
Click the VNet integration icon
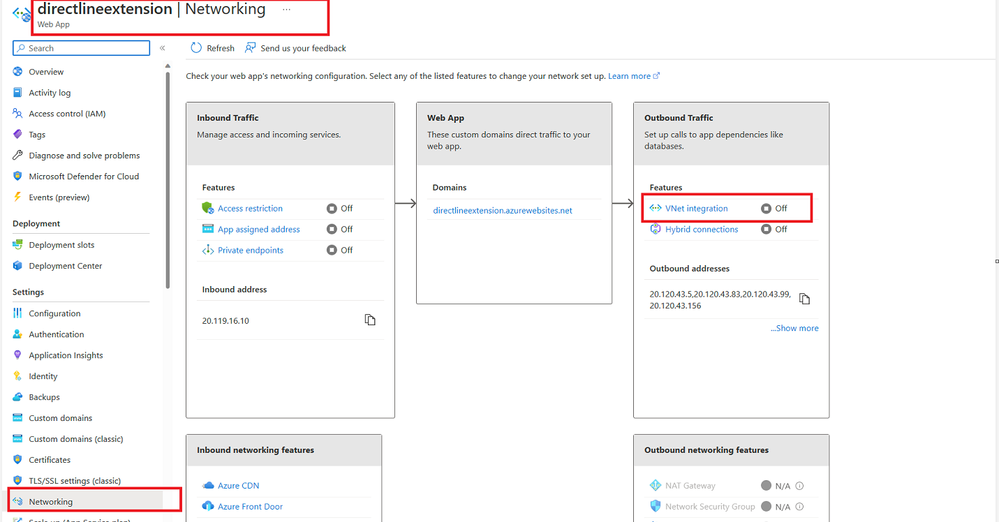[656, 208]
